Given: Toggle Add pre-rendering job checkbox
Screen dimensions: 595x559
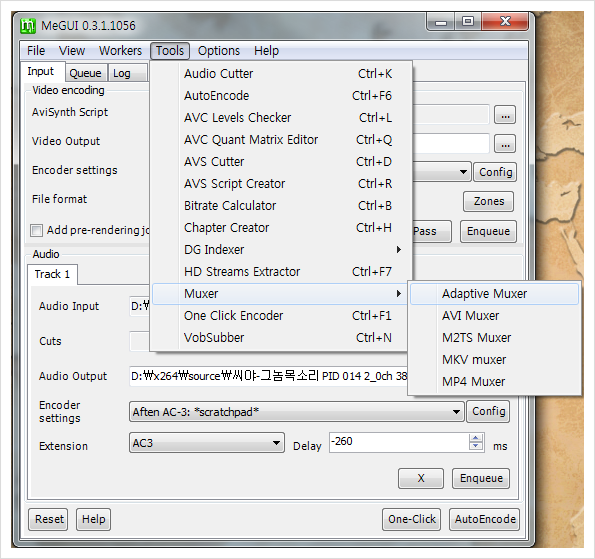Looking at the screenshot, I should [36, 230].
